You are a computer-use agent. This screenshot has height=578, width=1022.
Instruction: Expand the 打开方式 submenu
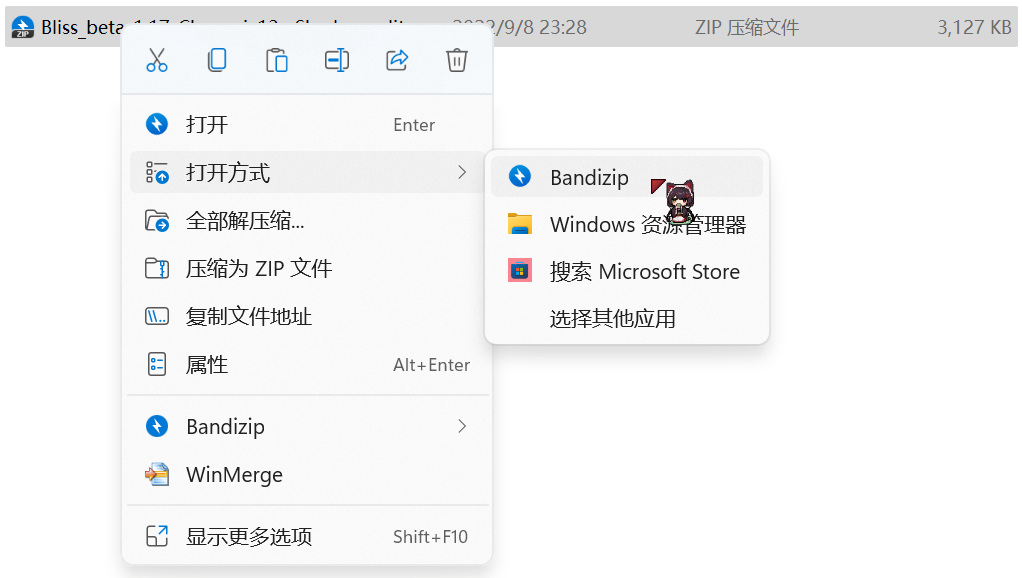(x=307, y=172)
